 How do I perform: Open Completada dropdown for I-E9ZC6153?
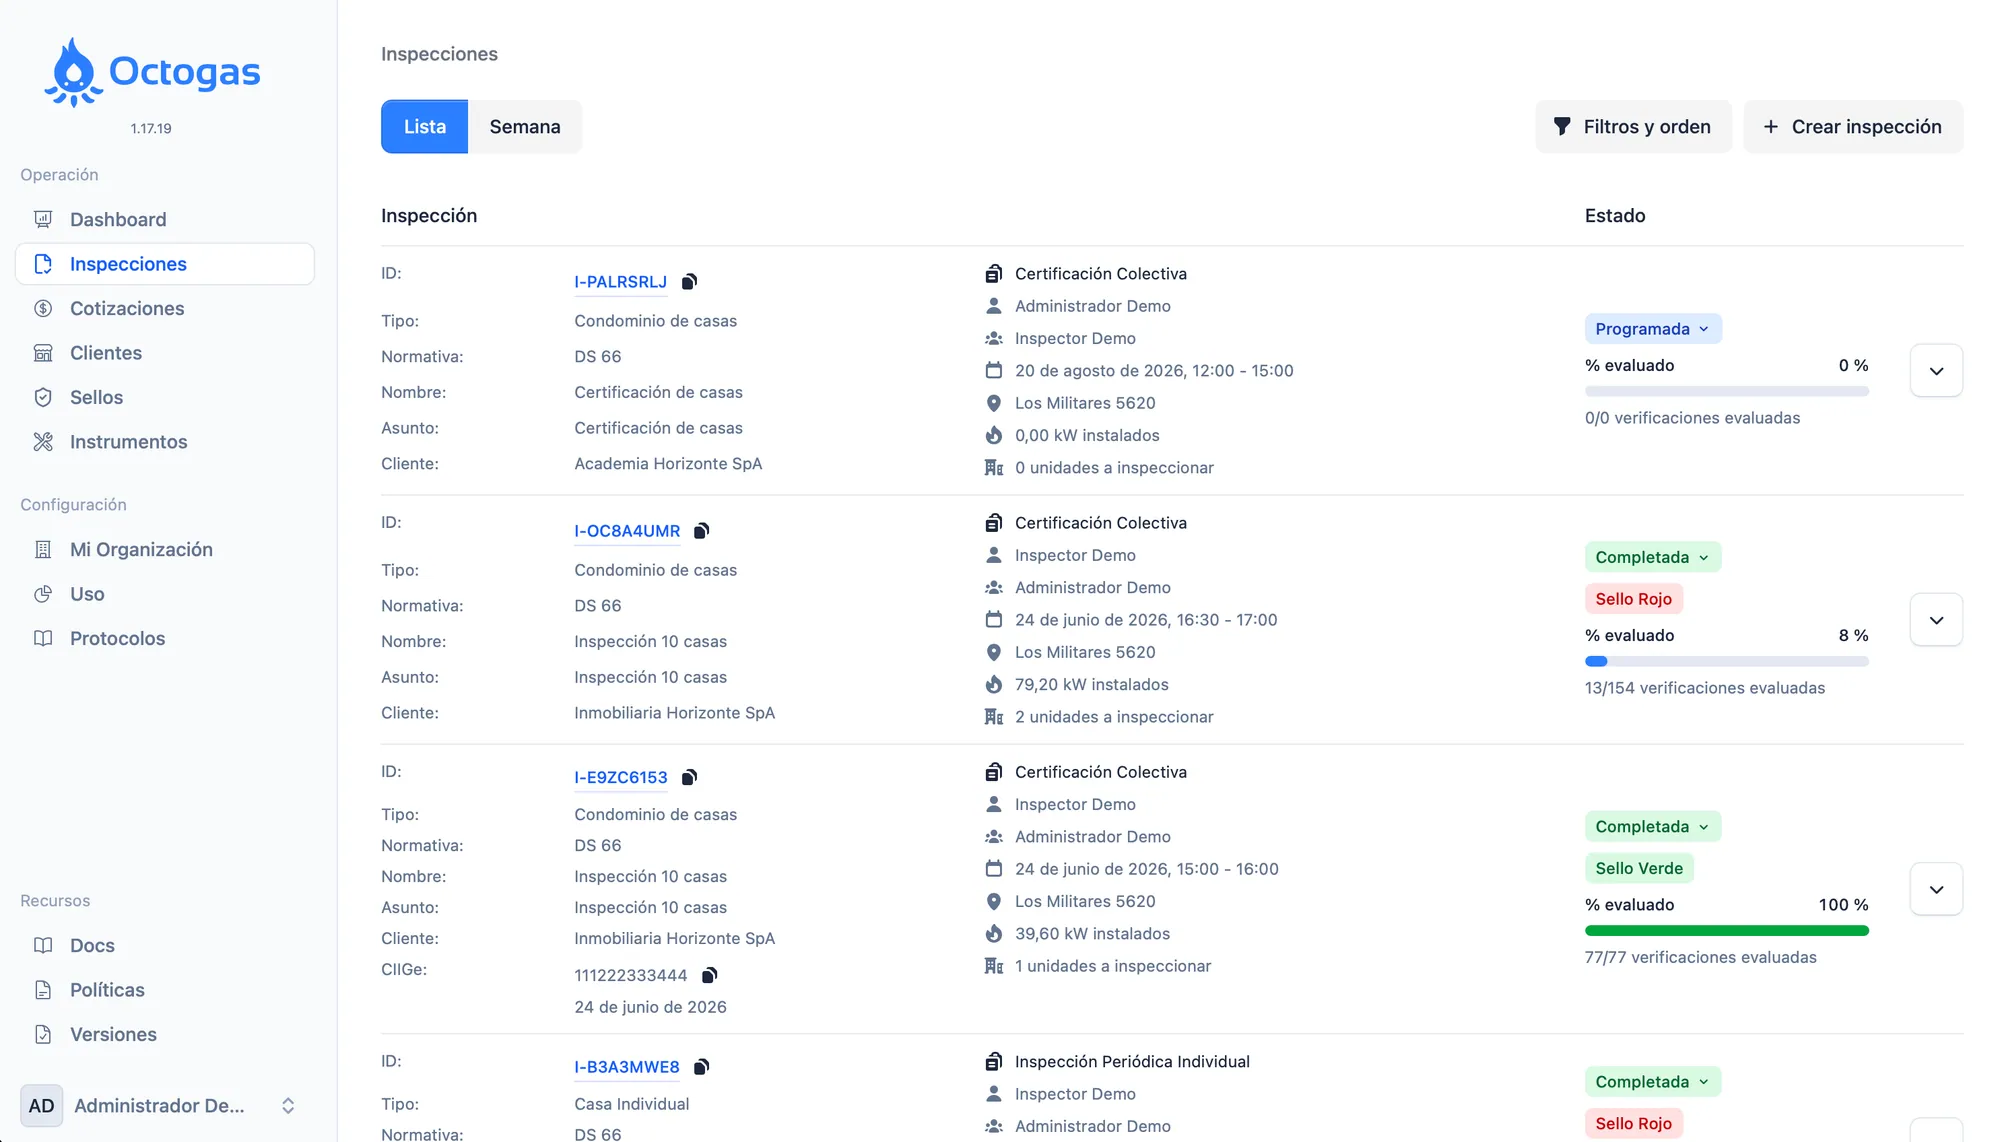[1653, 827]
